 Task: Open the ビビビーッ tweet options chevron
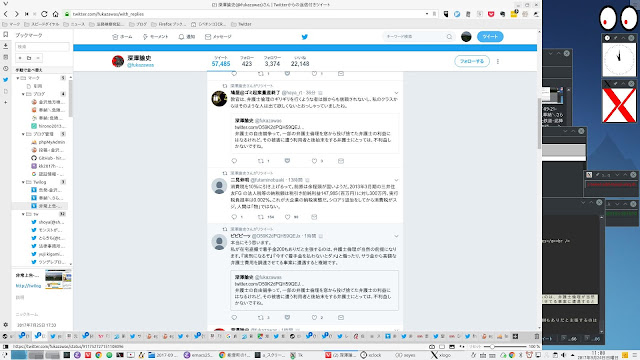396,236
